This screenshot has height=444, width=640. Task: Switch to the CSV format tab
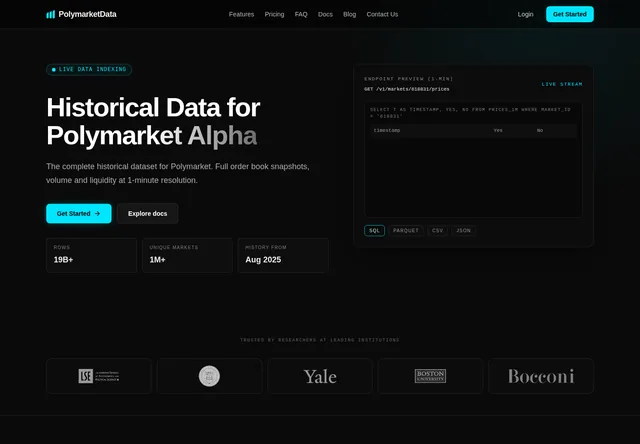(438, 231)
